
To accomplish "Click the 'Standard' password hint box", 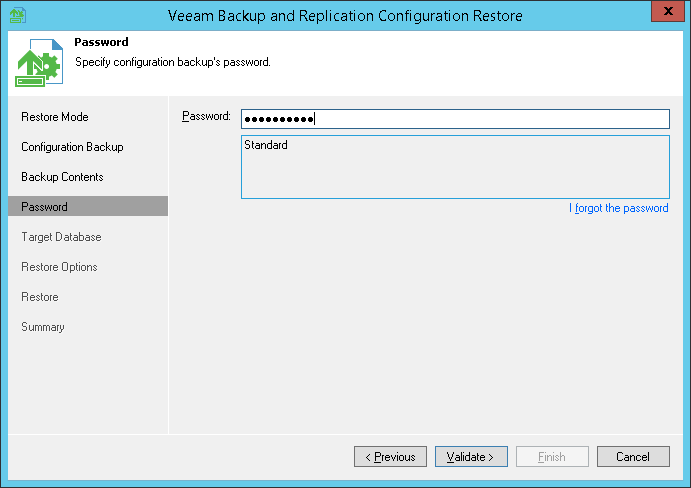I will pos(455,167).
